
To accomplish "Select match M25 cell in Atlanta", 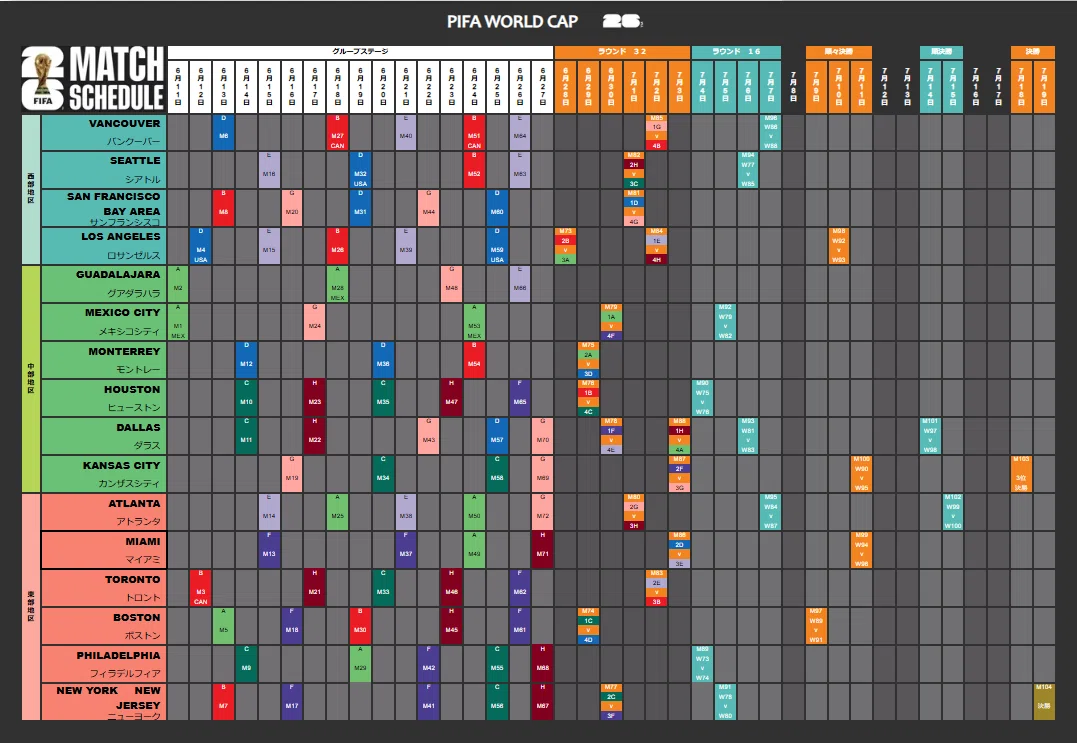I will tap(337, 512).
